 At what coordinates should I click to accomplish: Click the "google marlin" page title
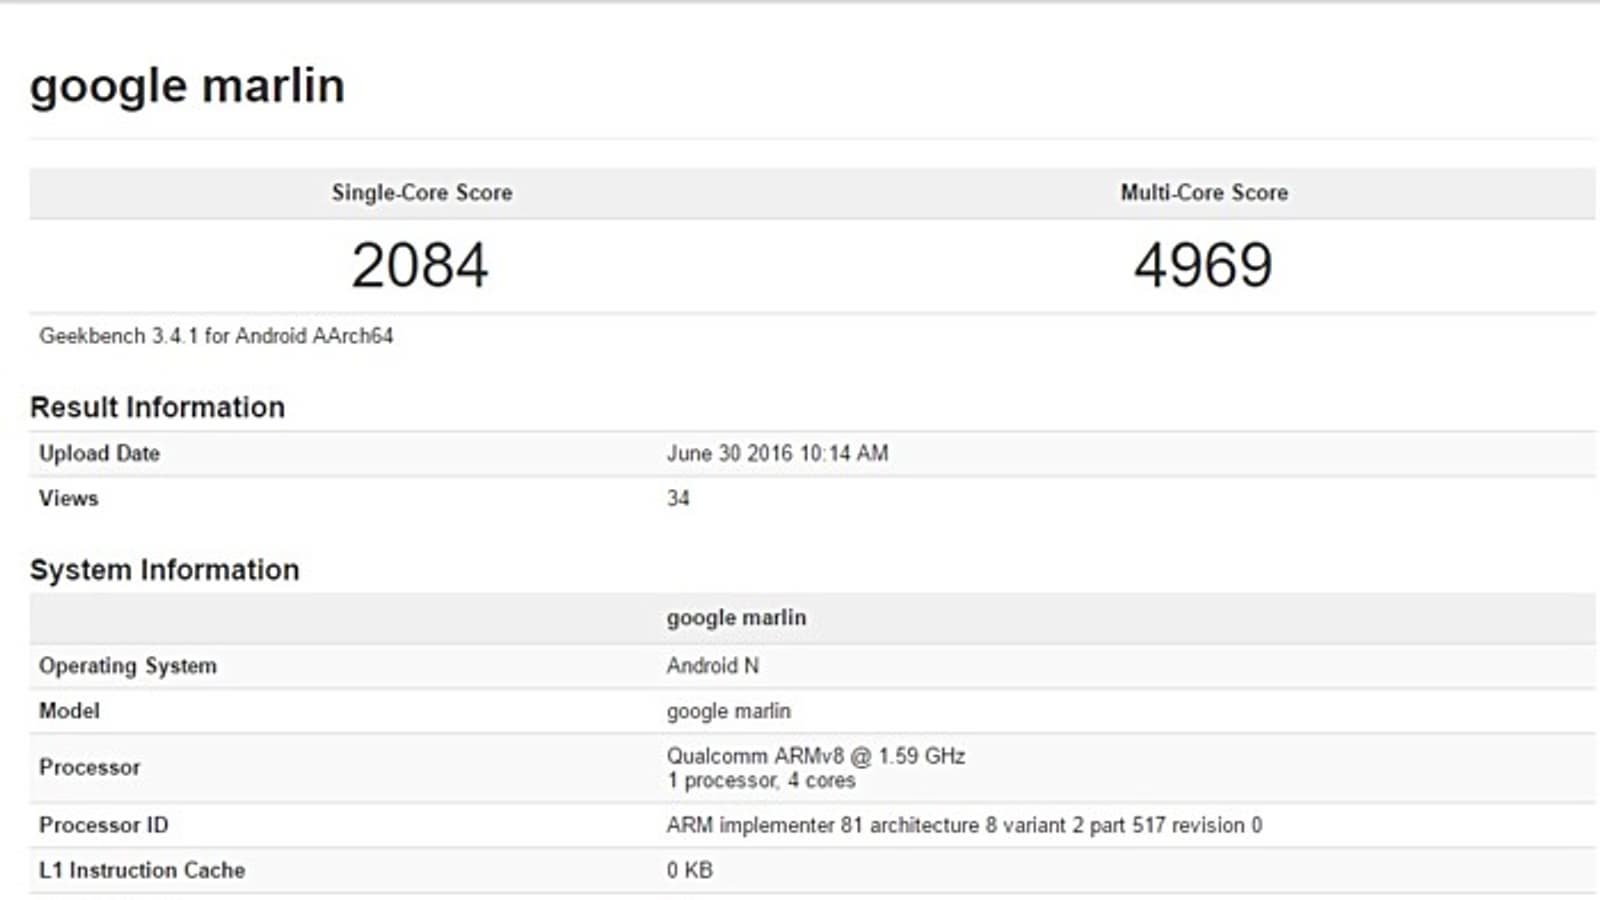tap(187, 86)
